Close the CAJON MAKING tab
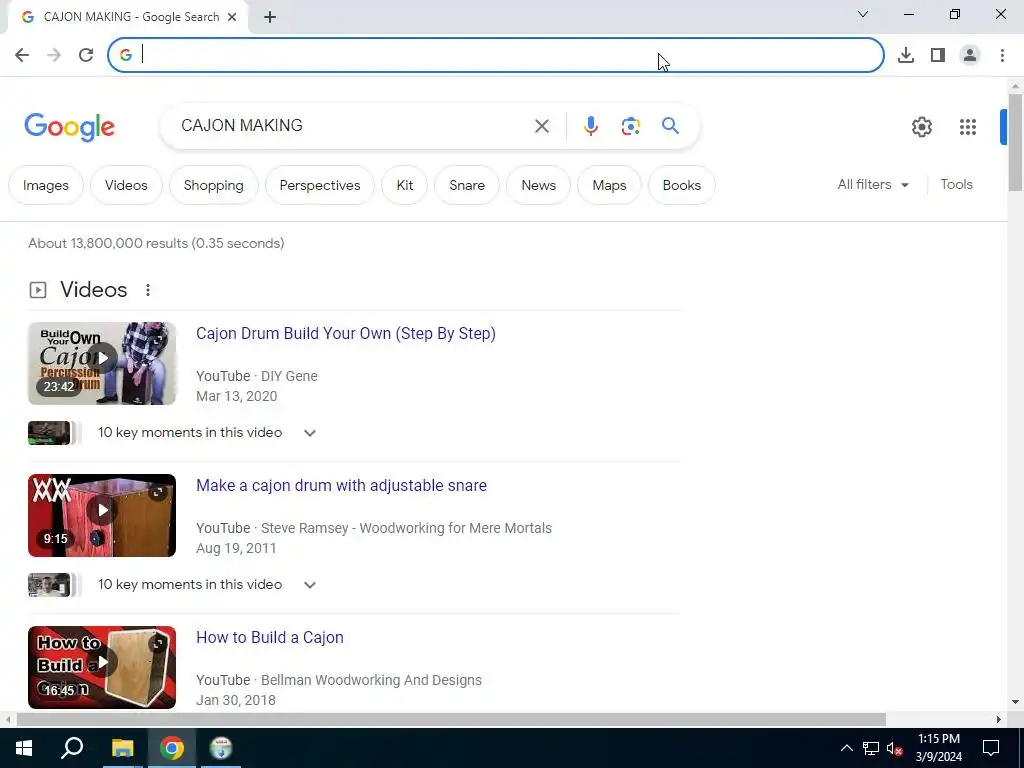Screen dimensions: 1024x768 point(232,17)
